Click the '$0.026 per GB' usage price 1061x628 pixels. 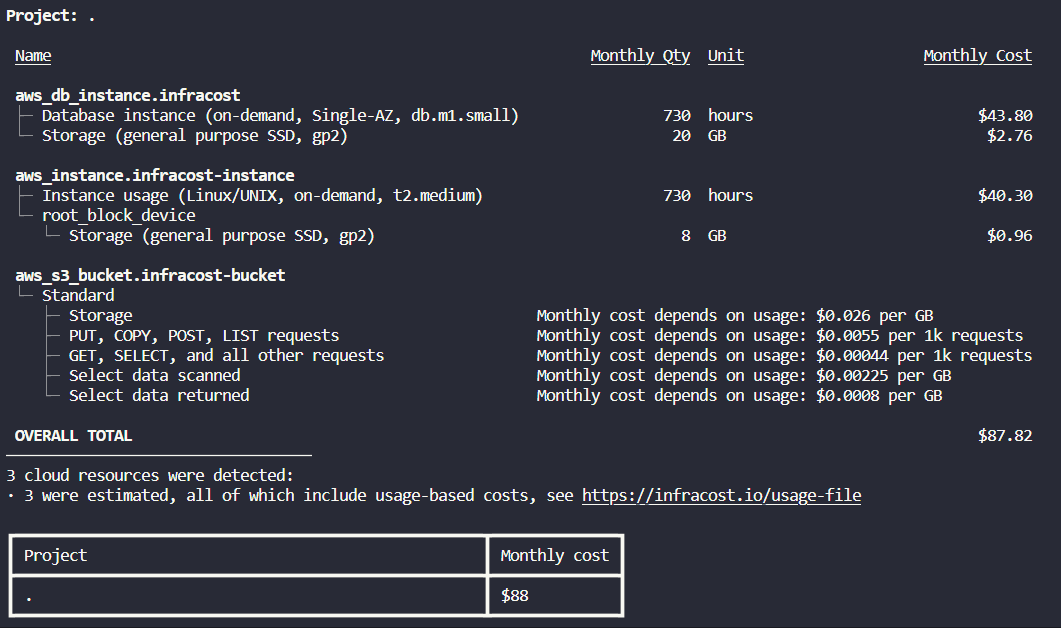click(x=874, y=316)
